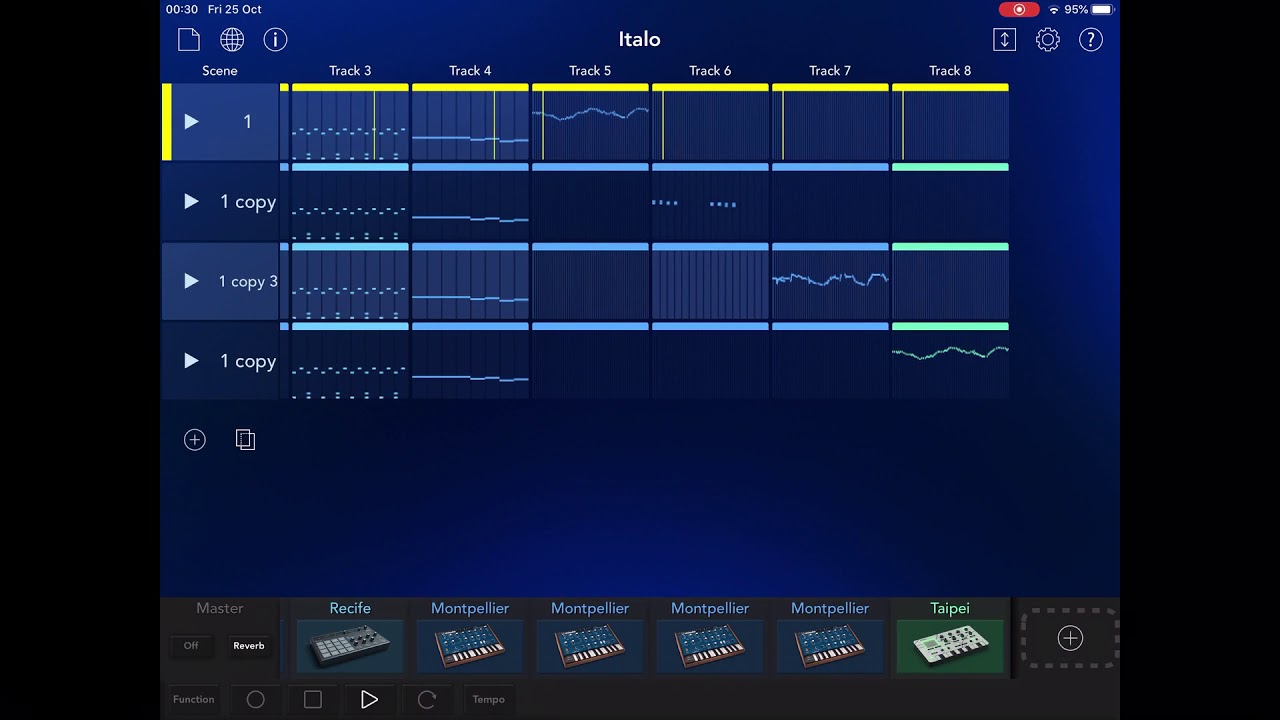1280x720 pixels.
Task: Play scene 1
Action: coord(191,121)
